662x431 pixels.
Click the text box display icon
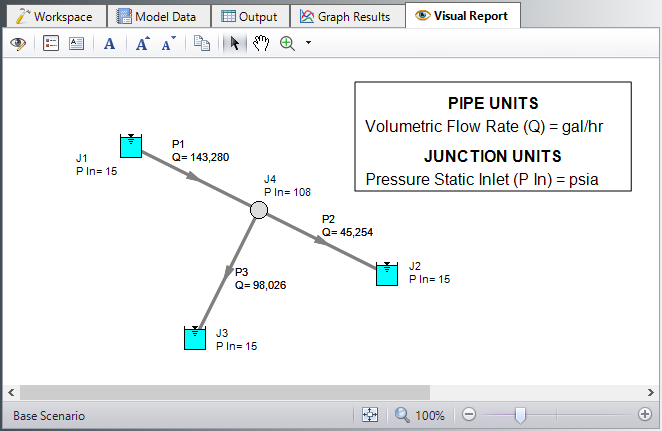[x=76, y=44]
